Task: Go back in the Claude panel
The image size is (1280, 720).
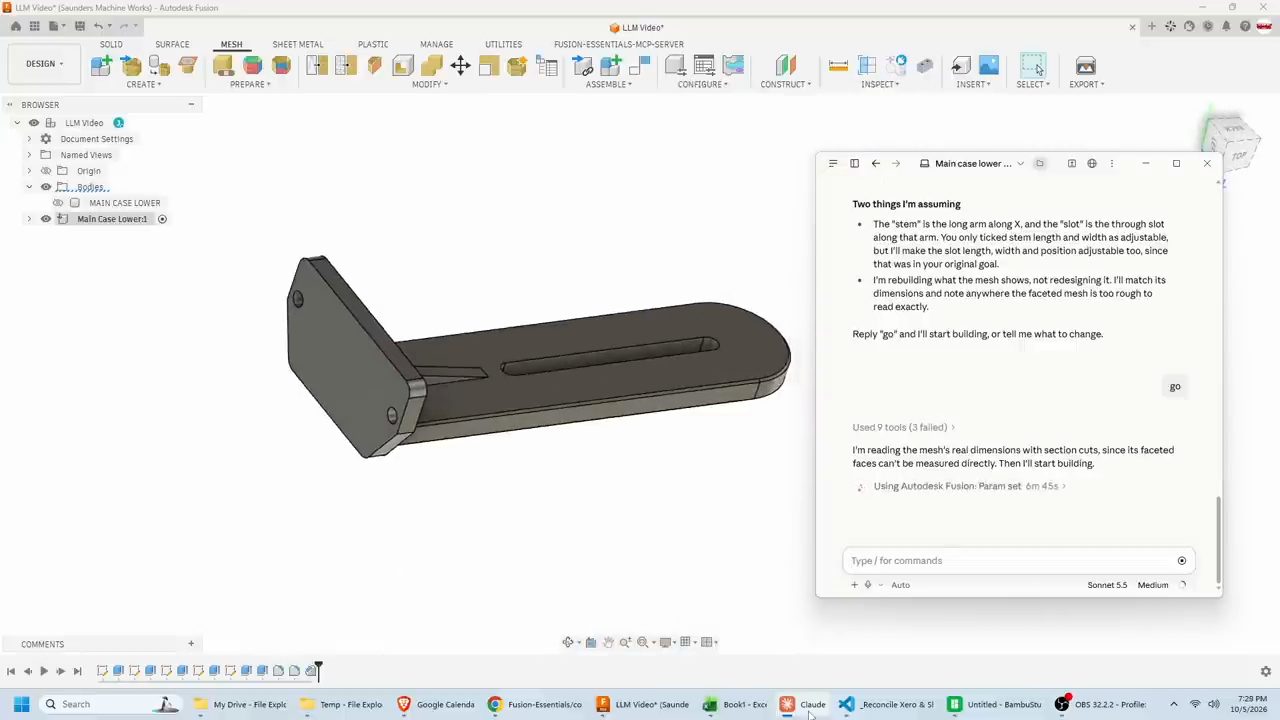Action: pyautogui.click(x=875, y=163)
